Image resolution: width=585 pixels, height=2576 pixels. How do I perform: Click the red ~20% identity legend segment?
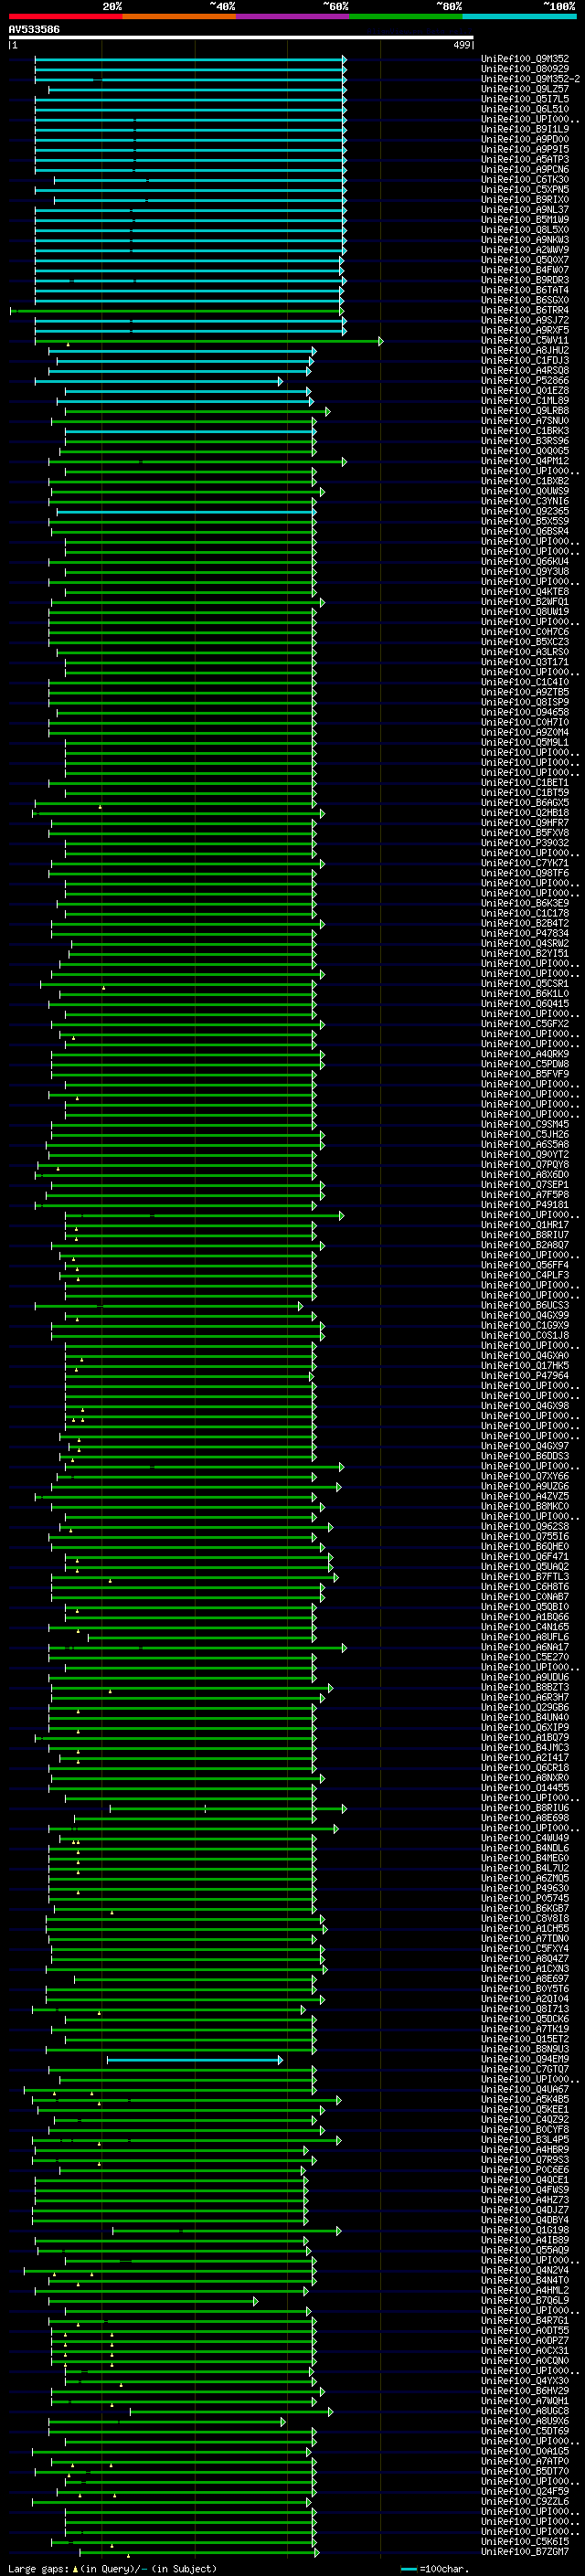[65, 16]
